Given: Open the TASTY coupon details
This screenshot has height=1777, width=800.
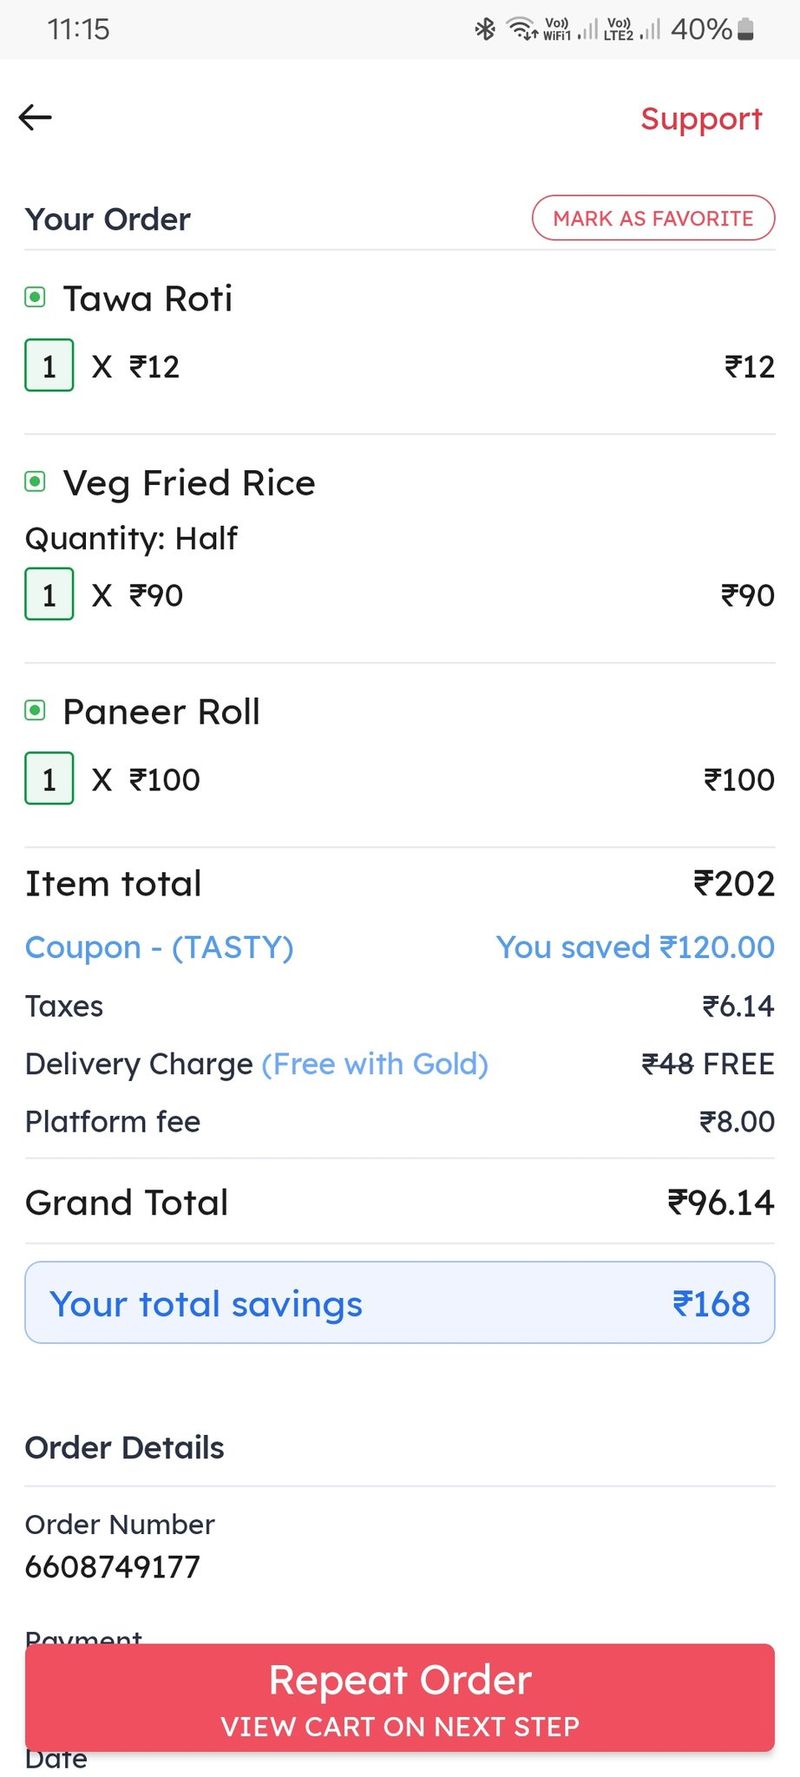Looking at the screenshot, I should click(159, 947).
